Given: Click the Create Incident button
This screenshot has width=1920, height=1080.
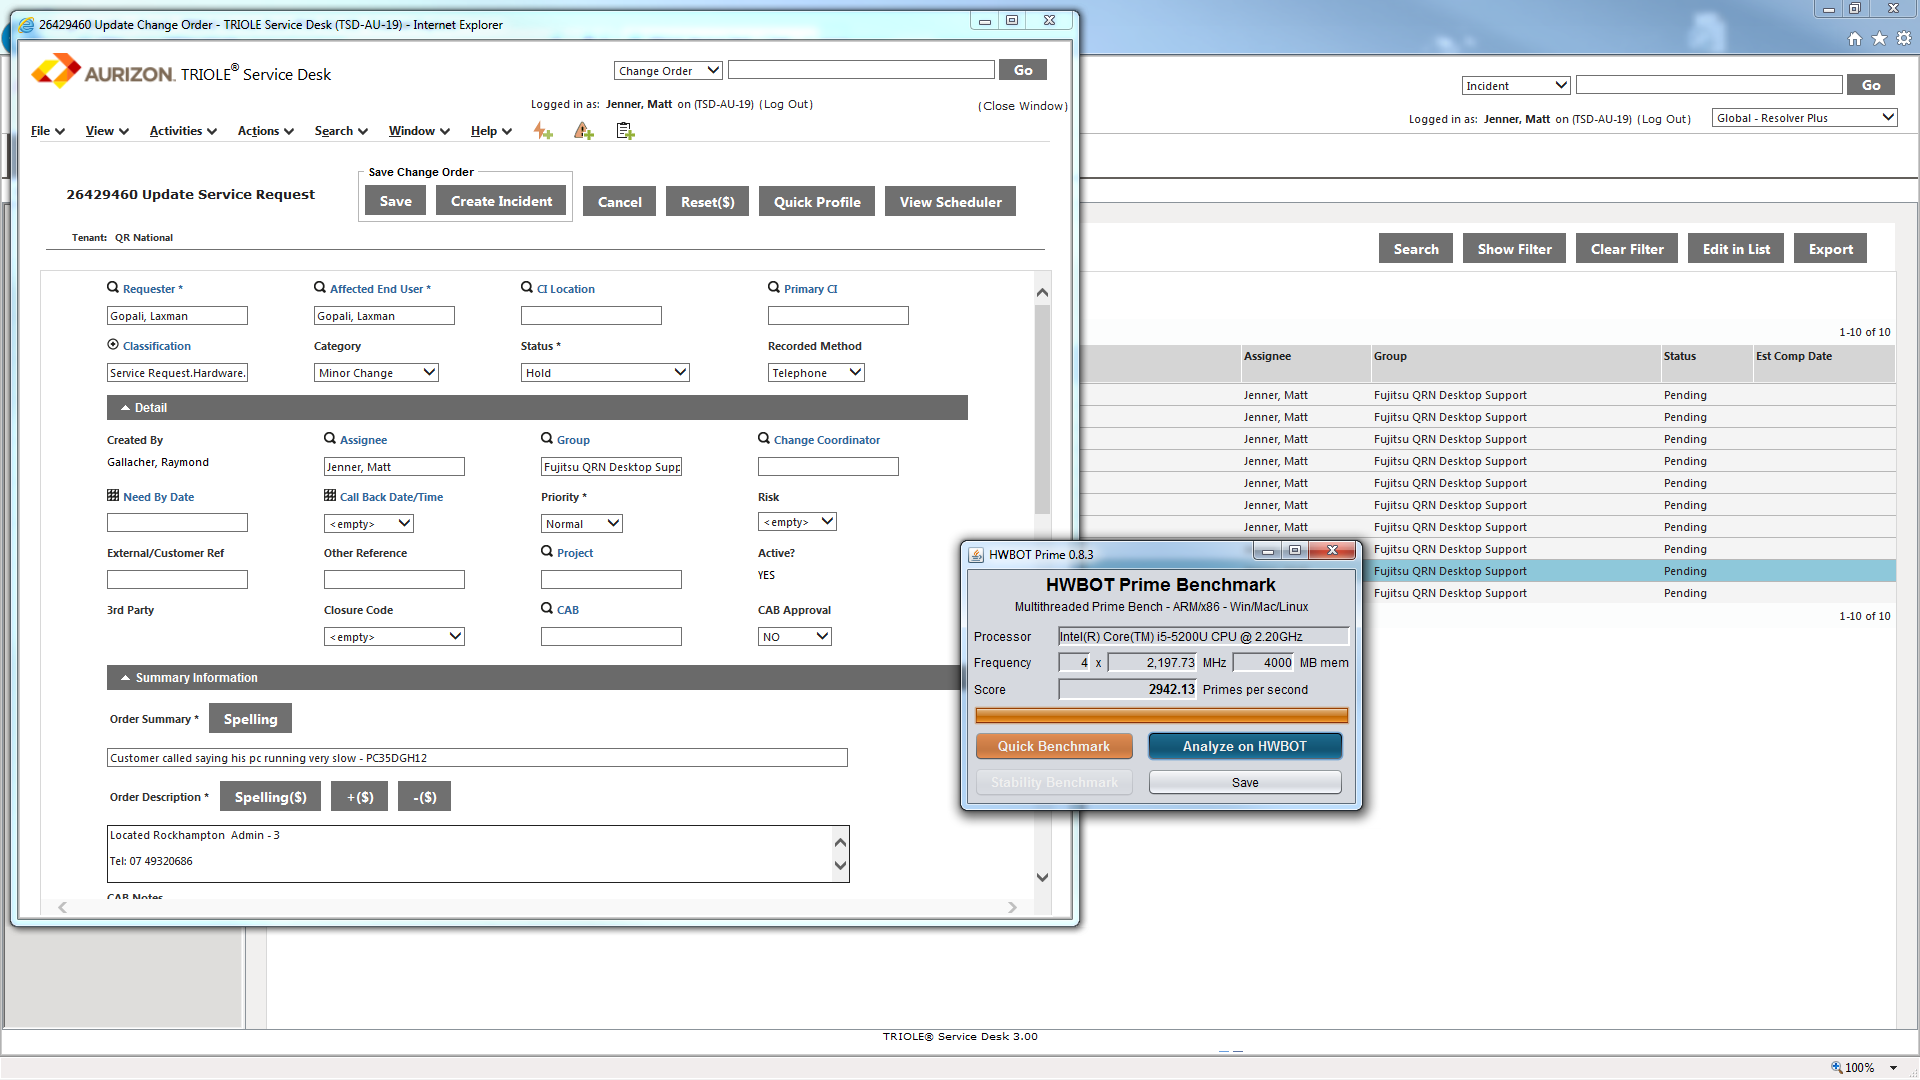Looking at the screenshot, I should coord(501,201).
